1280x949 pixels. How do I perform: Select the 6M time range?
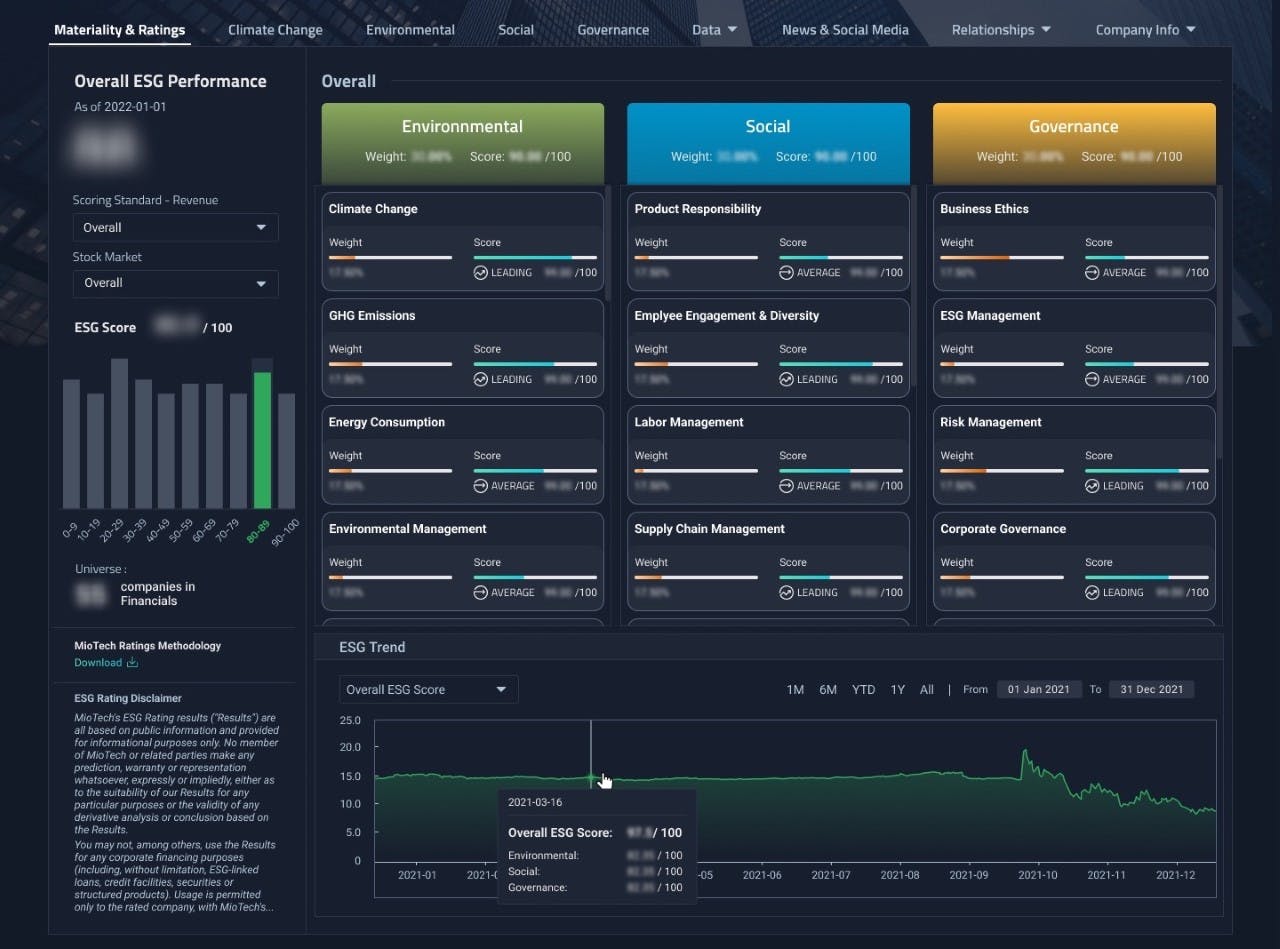(828, 690)
